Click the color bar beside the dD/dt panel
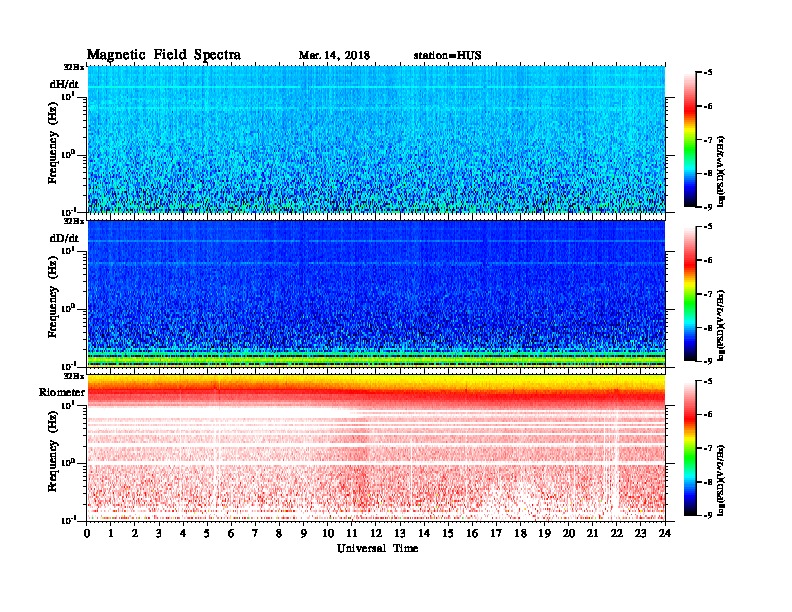This screenshot has width=792, height=612. pos(690,293)
